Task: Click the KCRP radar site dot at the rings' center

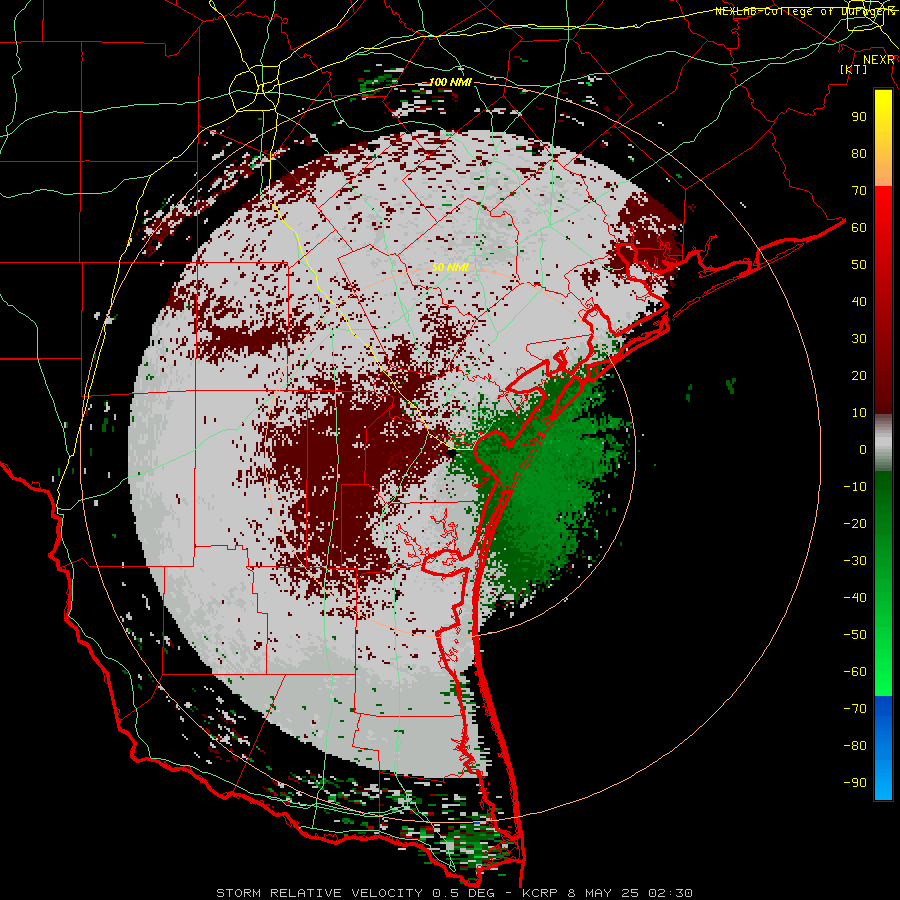Action: coord(451,453)
